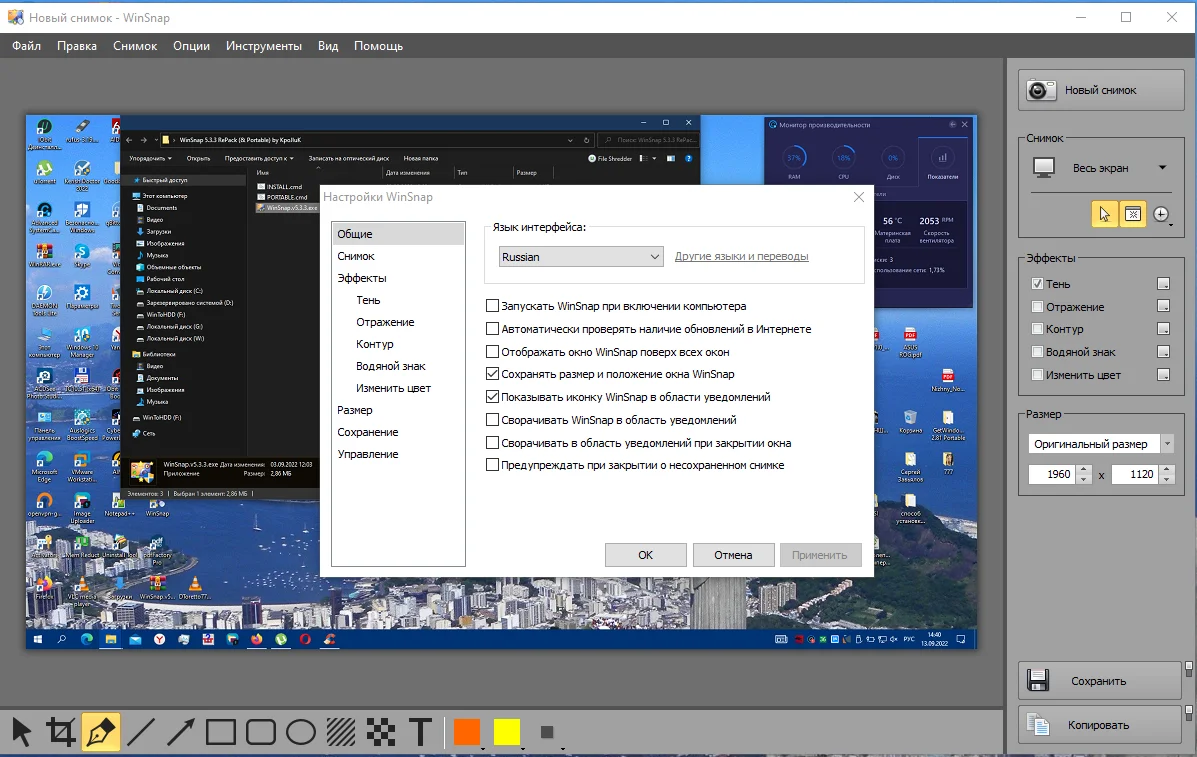Screen dimensions: 1197x757
Task: Click the orange outline color swatch
Action: pos(466,732)
